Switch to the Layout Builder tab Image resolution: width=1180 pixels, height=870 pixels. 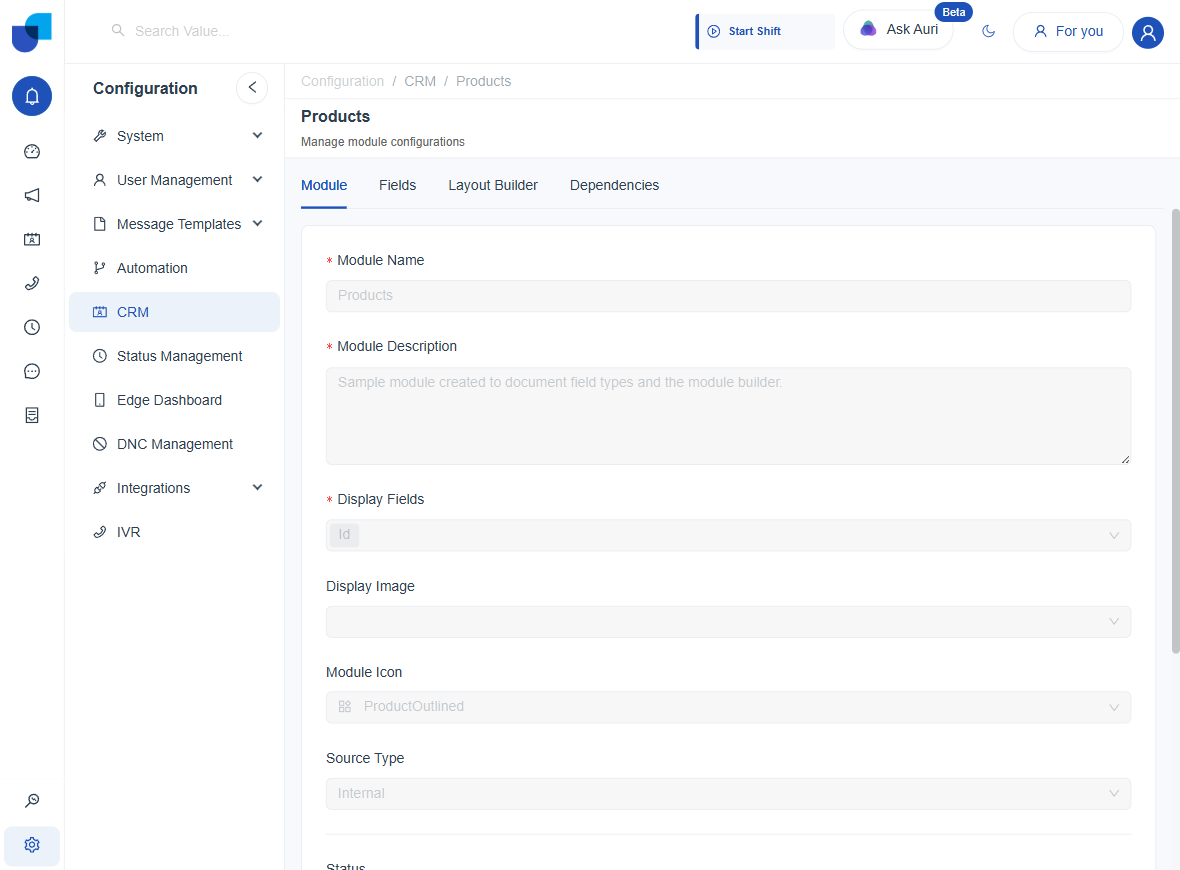tap(493, 185)
